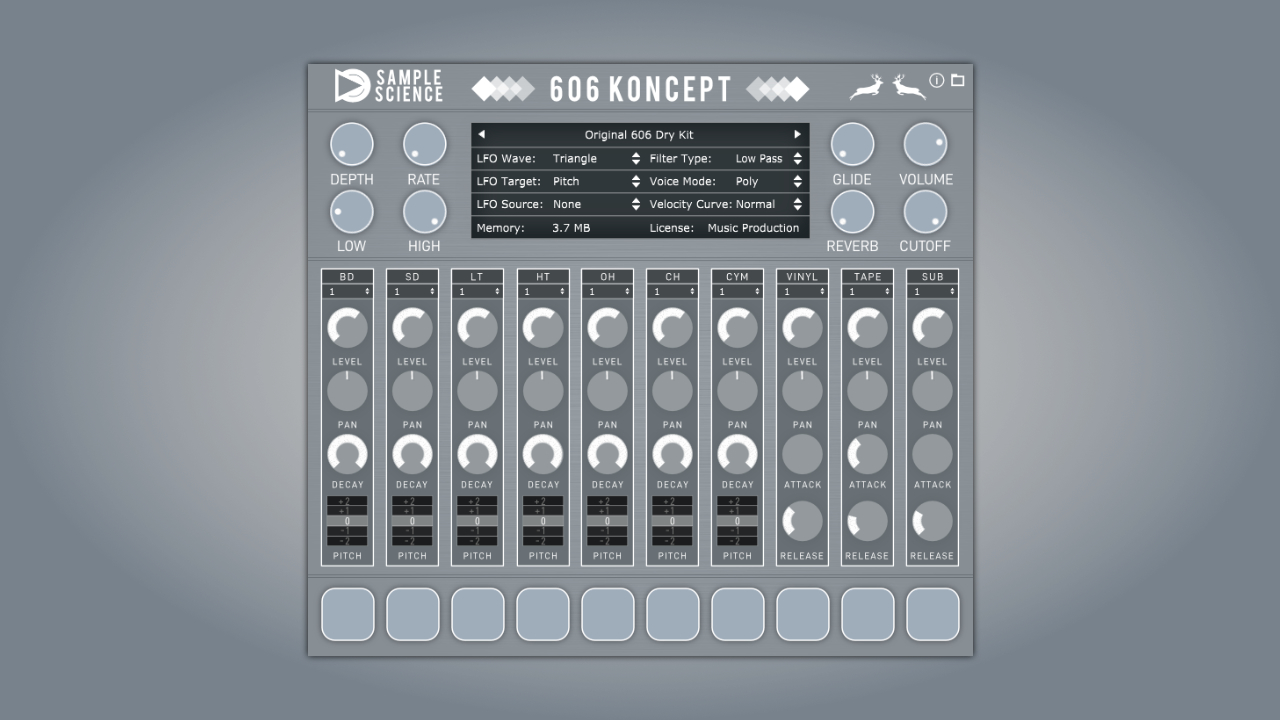
Task: Open the sample selector on the SD channel
Action: click(x=412, y=291)
